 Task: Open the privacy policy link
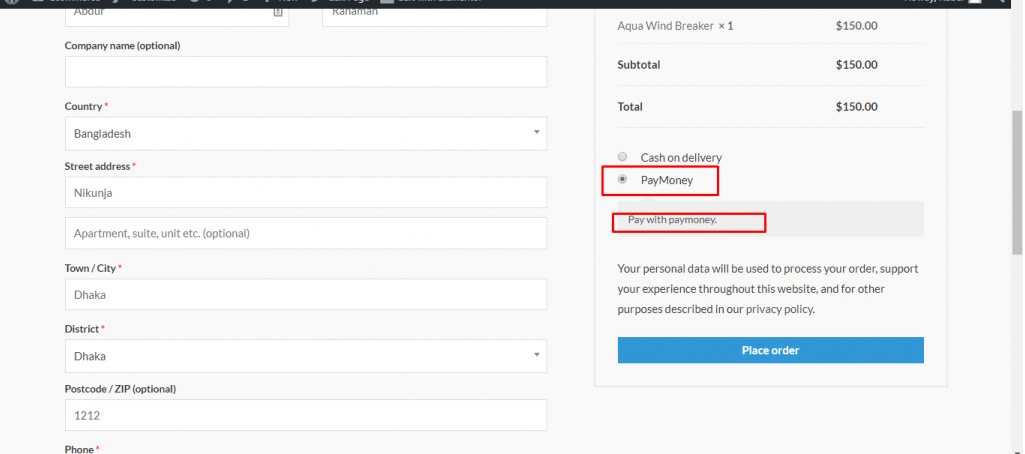tap(779, 310)
